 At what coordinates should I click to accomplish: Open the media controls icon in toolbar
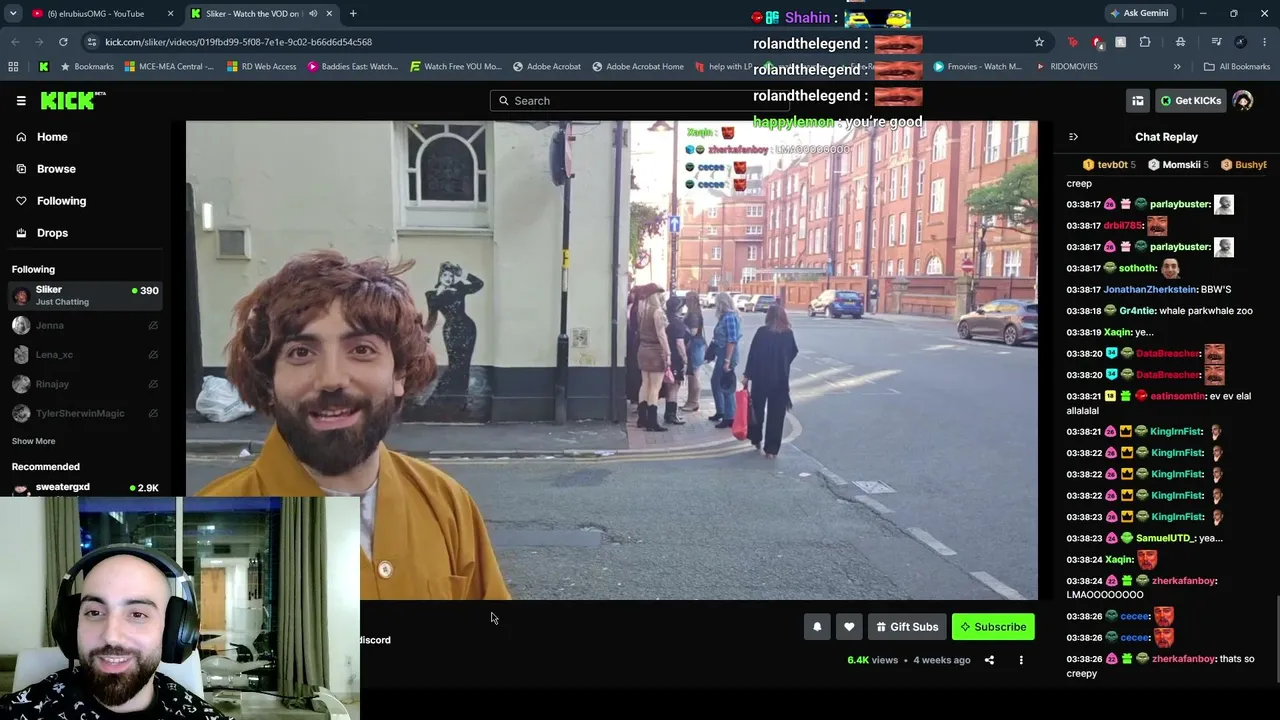point(1216,42)
